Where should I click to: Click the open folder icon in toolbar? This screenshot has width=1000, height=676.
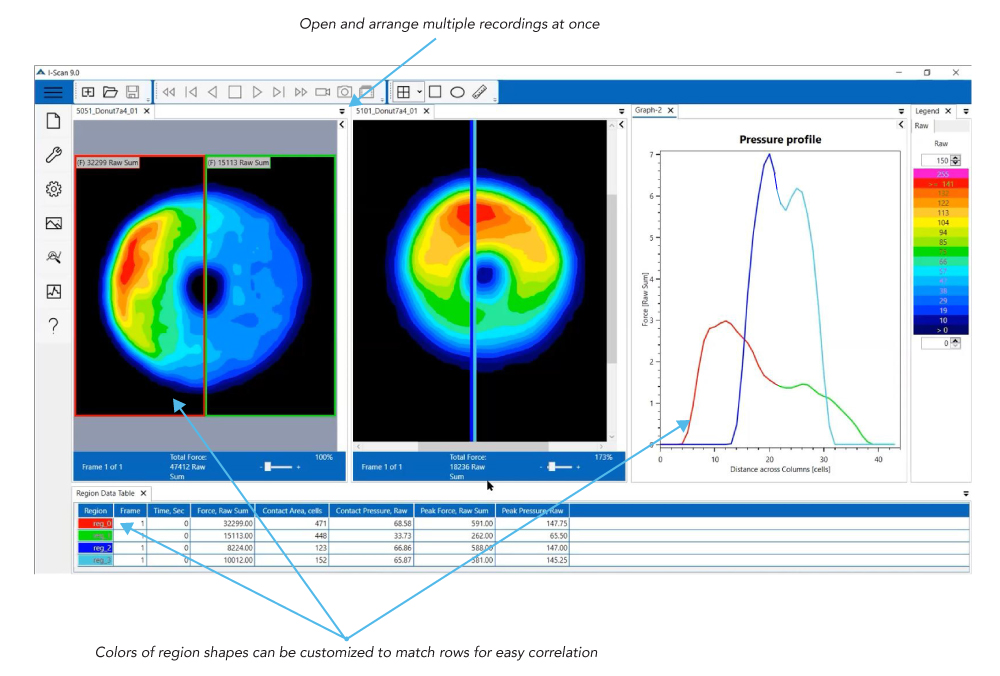[110, 91]
